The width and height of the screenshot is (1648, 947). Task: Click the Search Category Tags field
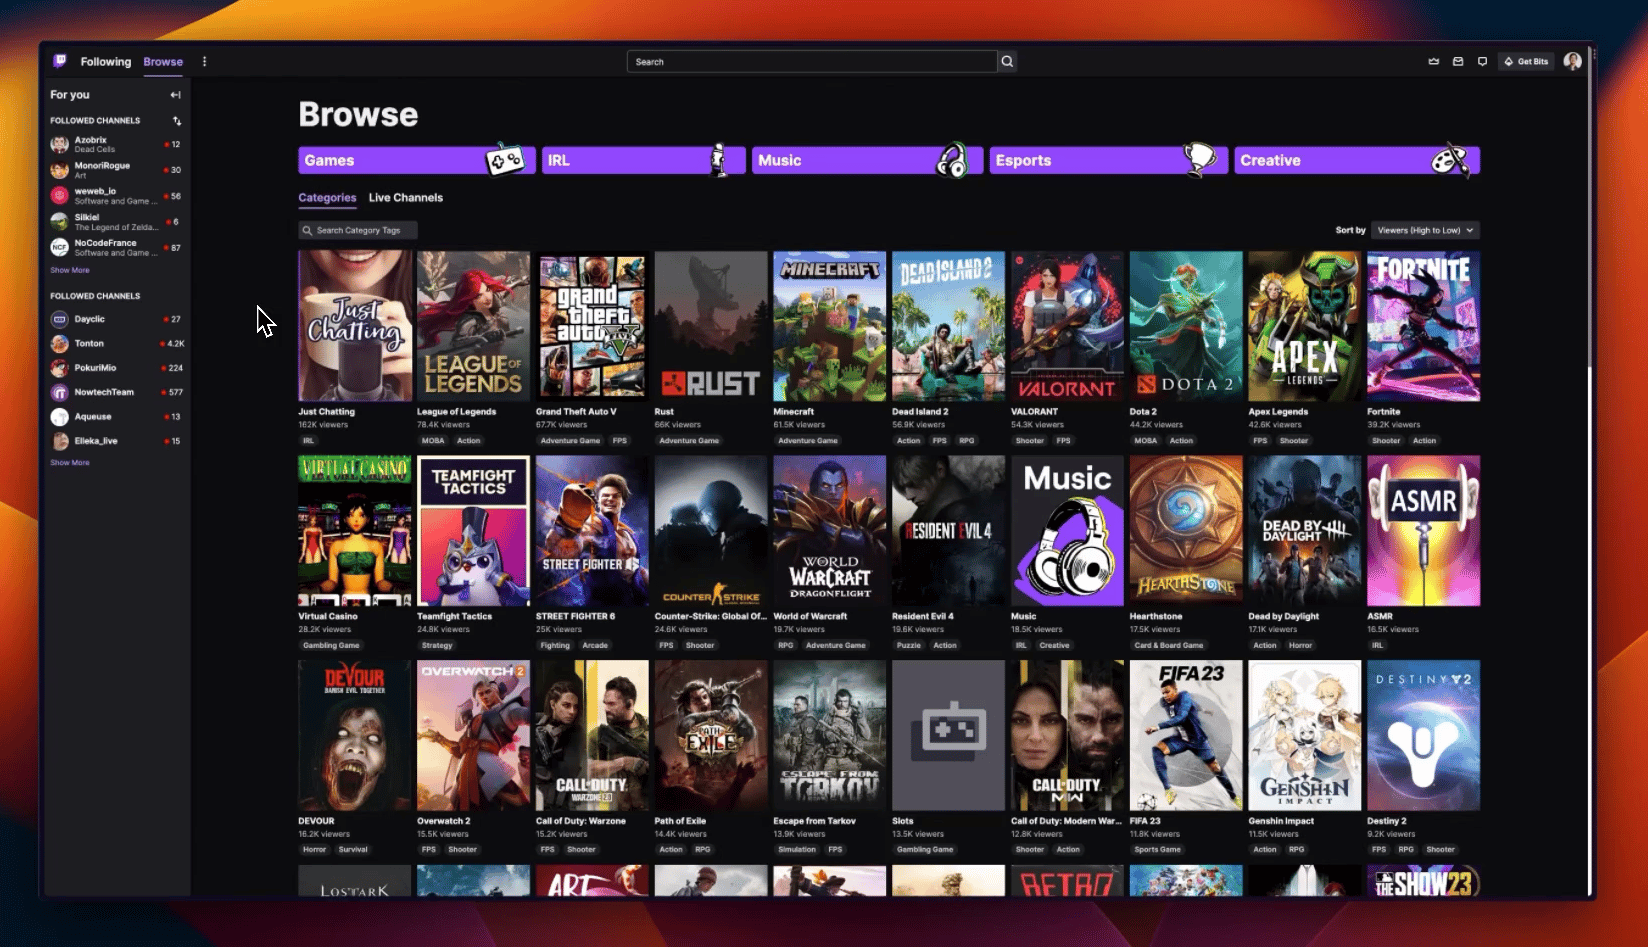click(357, 230)
